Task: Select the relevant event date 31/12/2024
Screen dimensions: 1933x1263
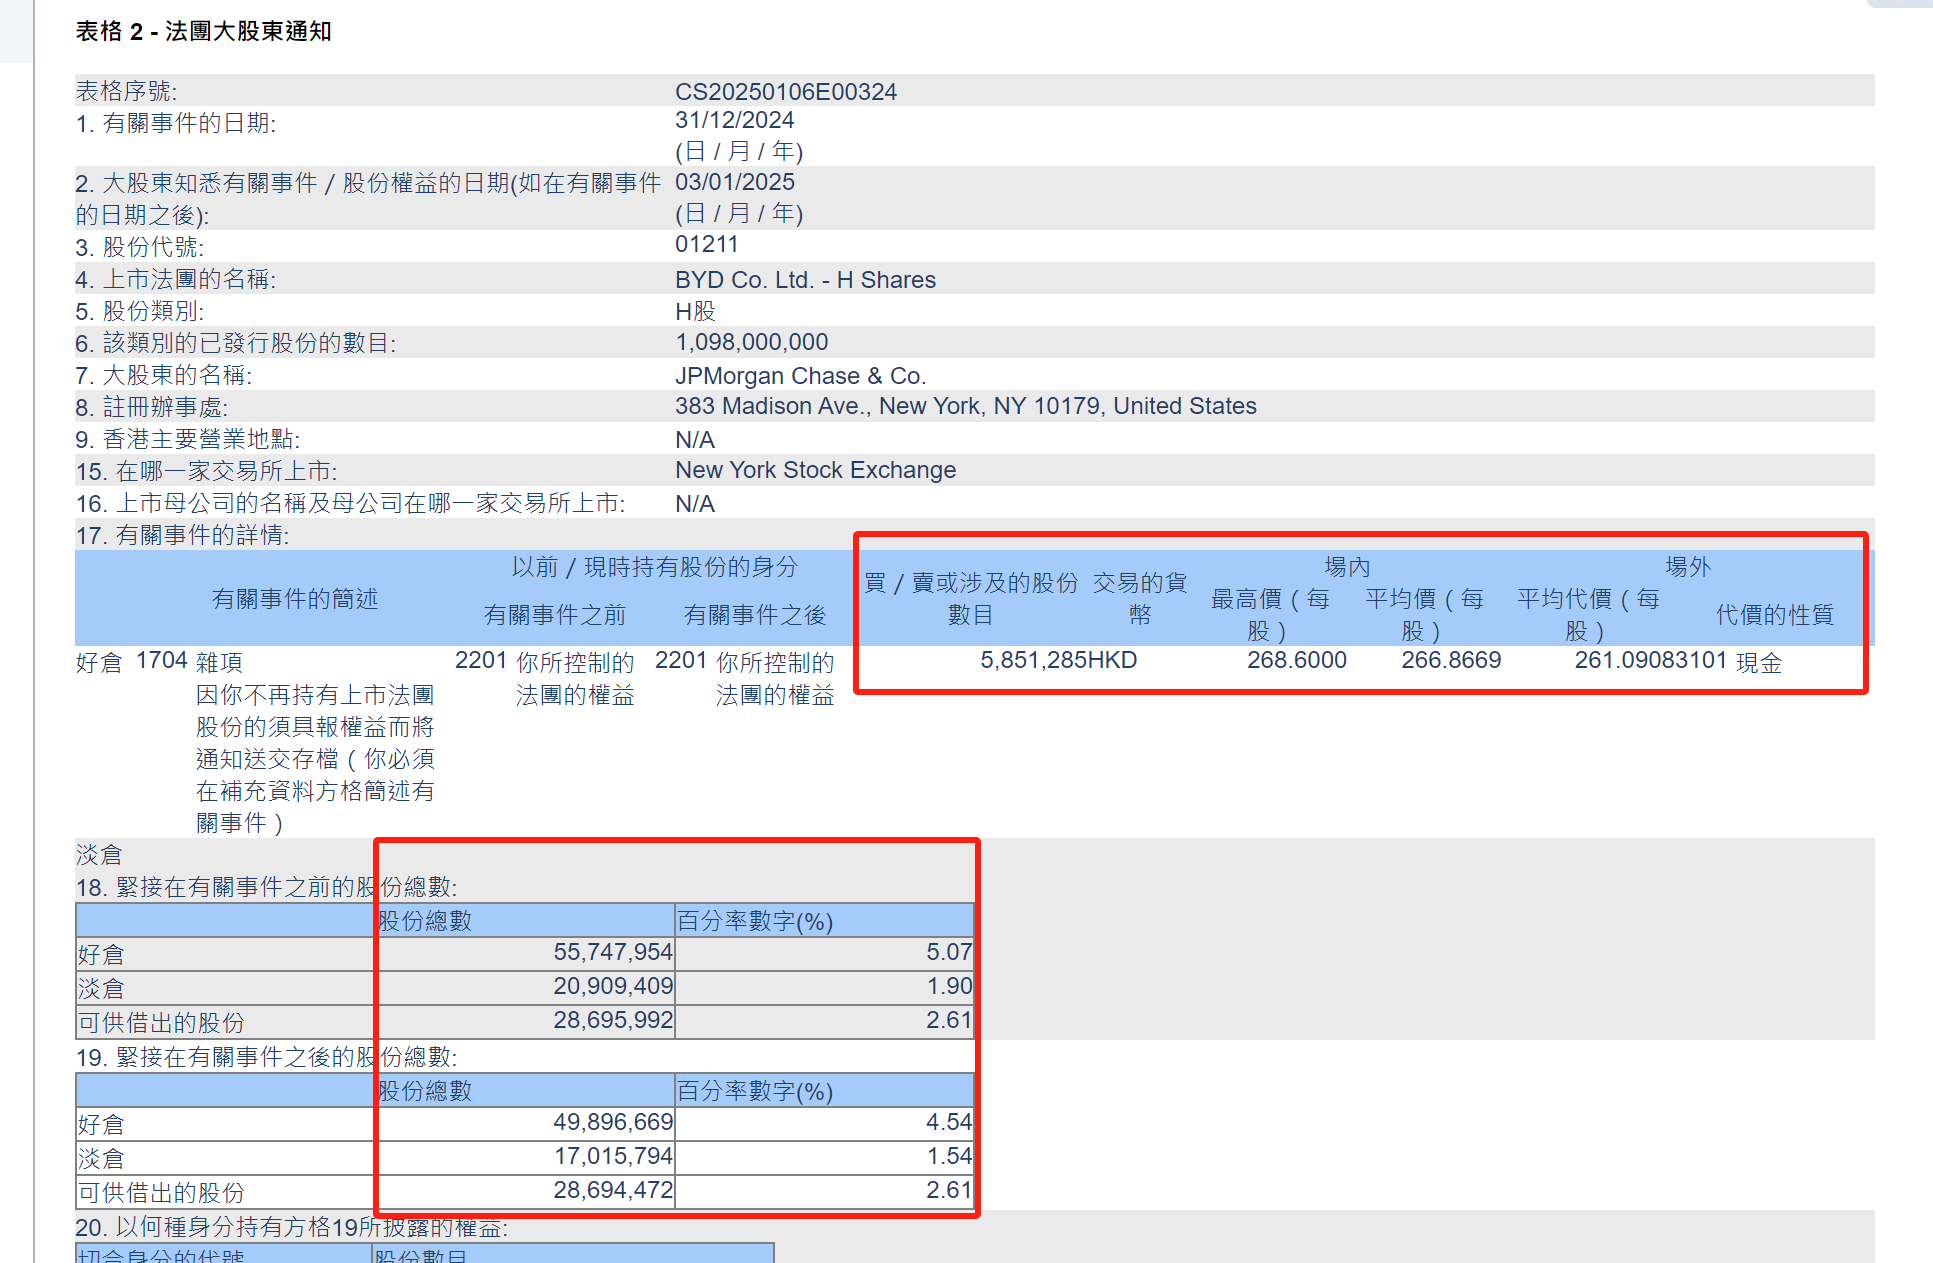Action: pyautogui.click(x=735, y=120)
